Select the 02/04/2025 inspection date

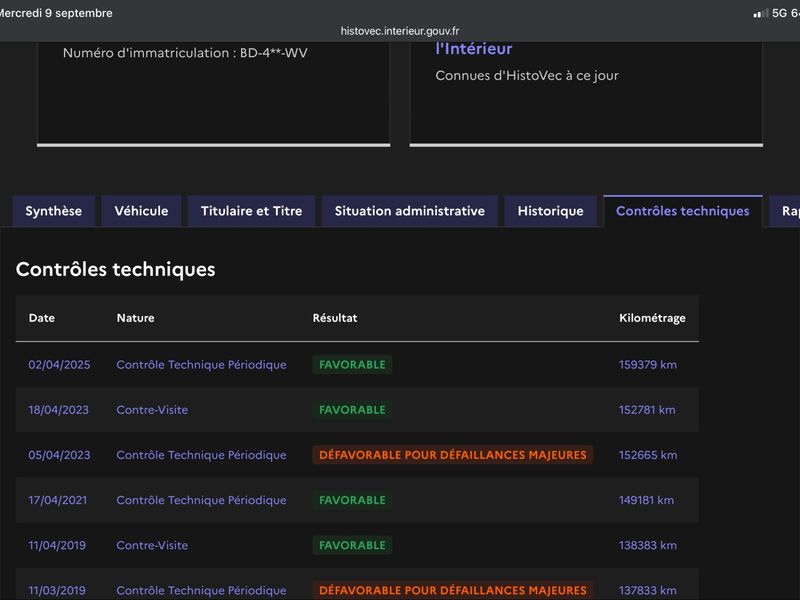[59, 365]
